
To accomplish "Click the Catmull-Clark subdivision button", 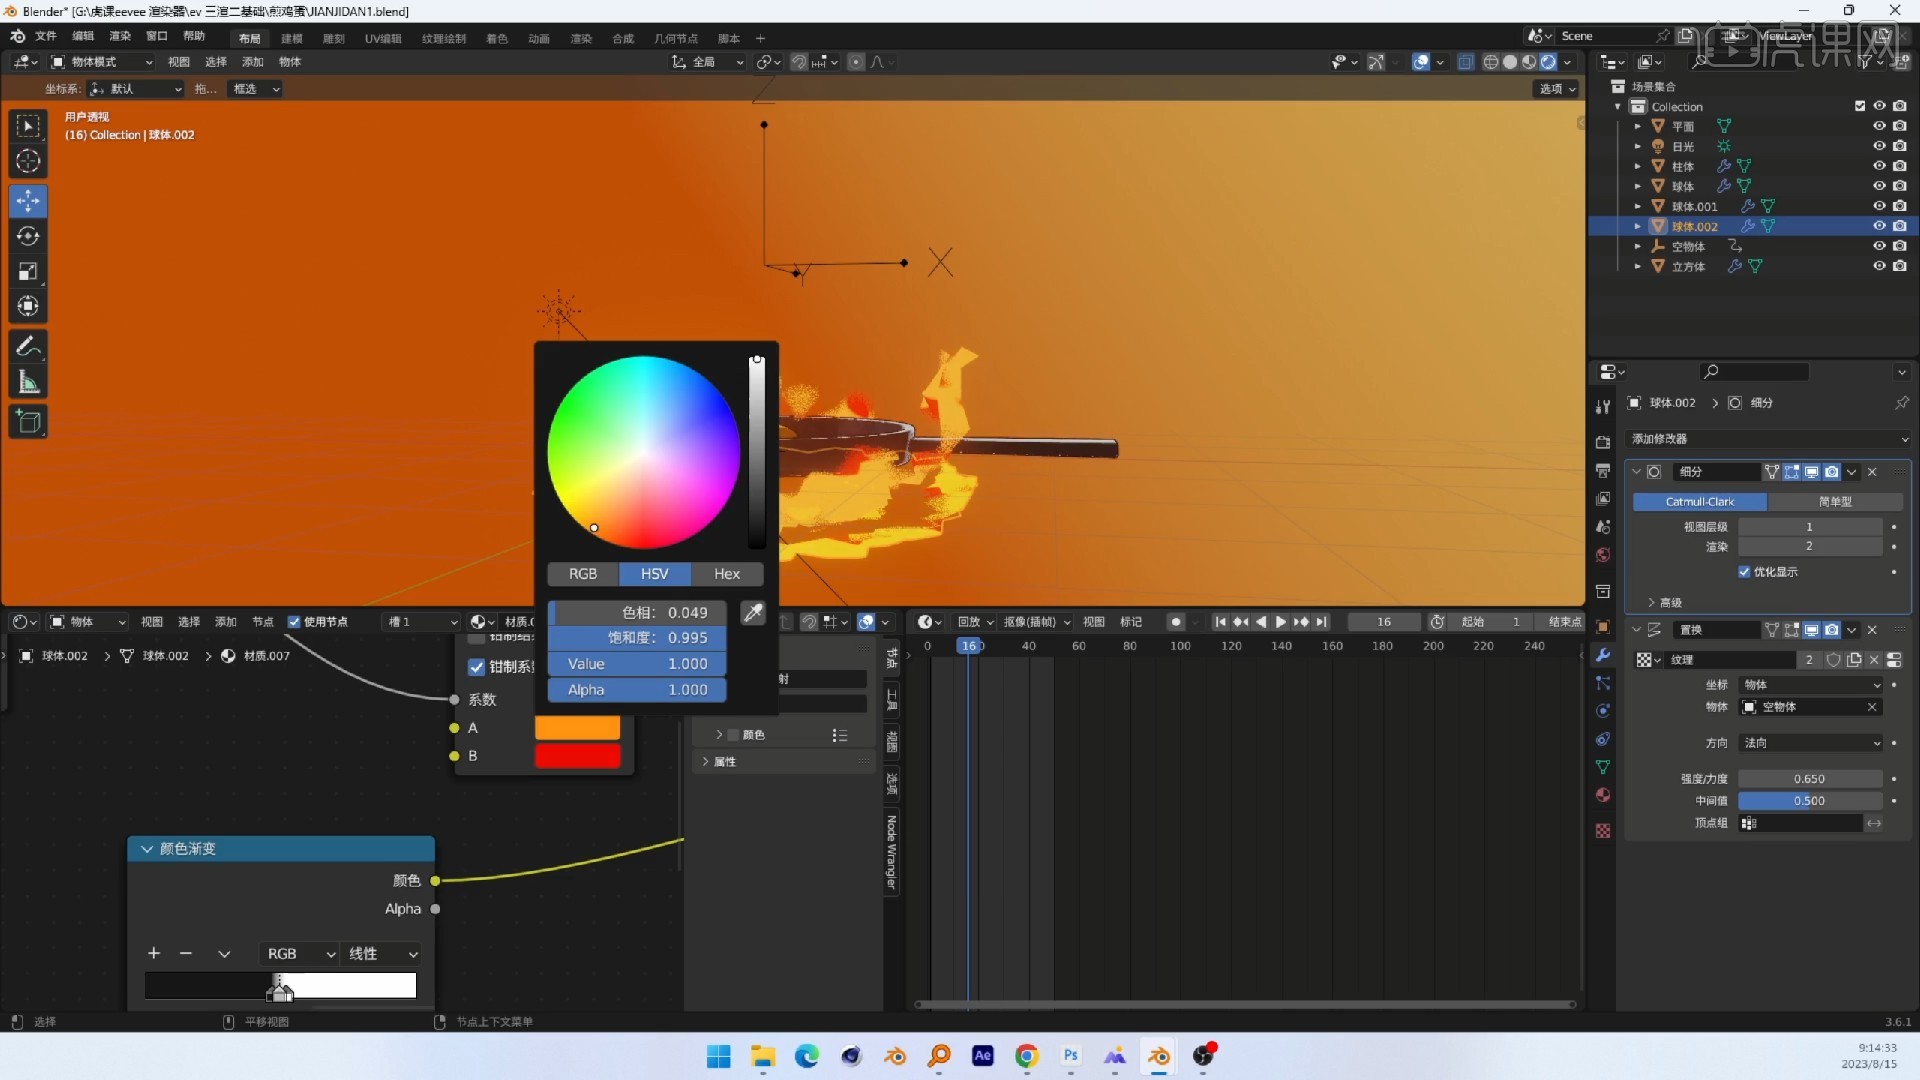I will (x=1700, y=502).
